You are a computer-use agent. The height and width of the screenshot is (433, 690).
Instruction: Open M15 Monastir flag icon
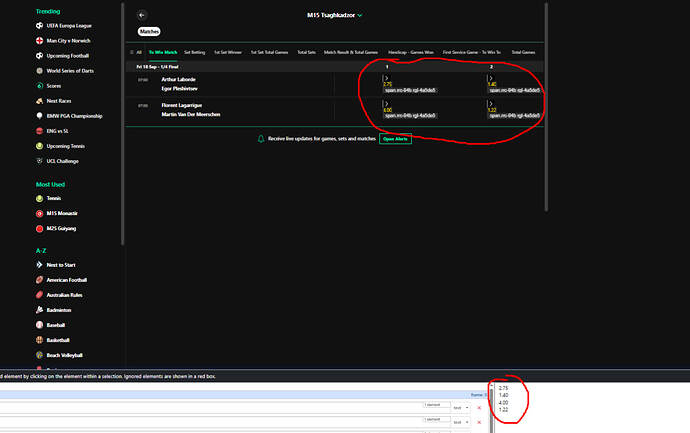39,213
